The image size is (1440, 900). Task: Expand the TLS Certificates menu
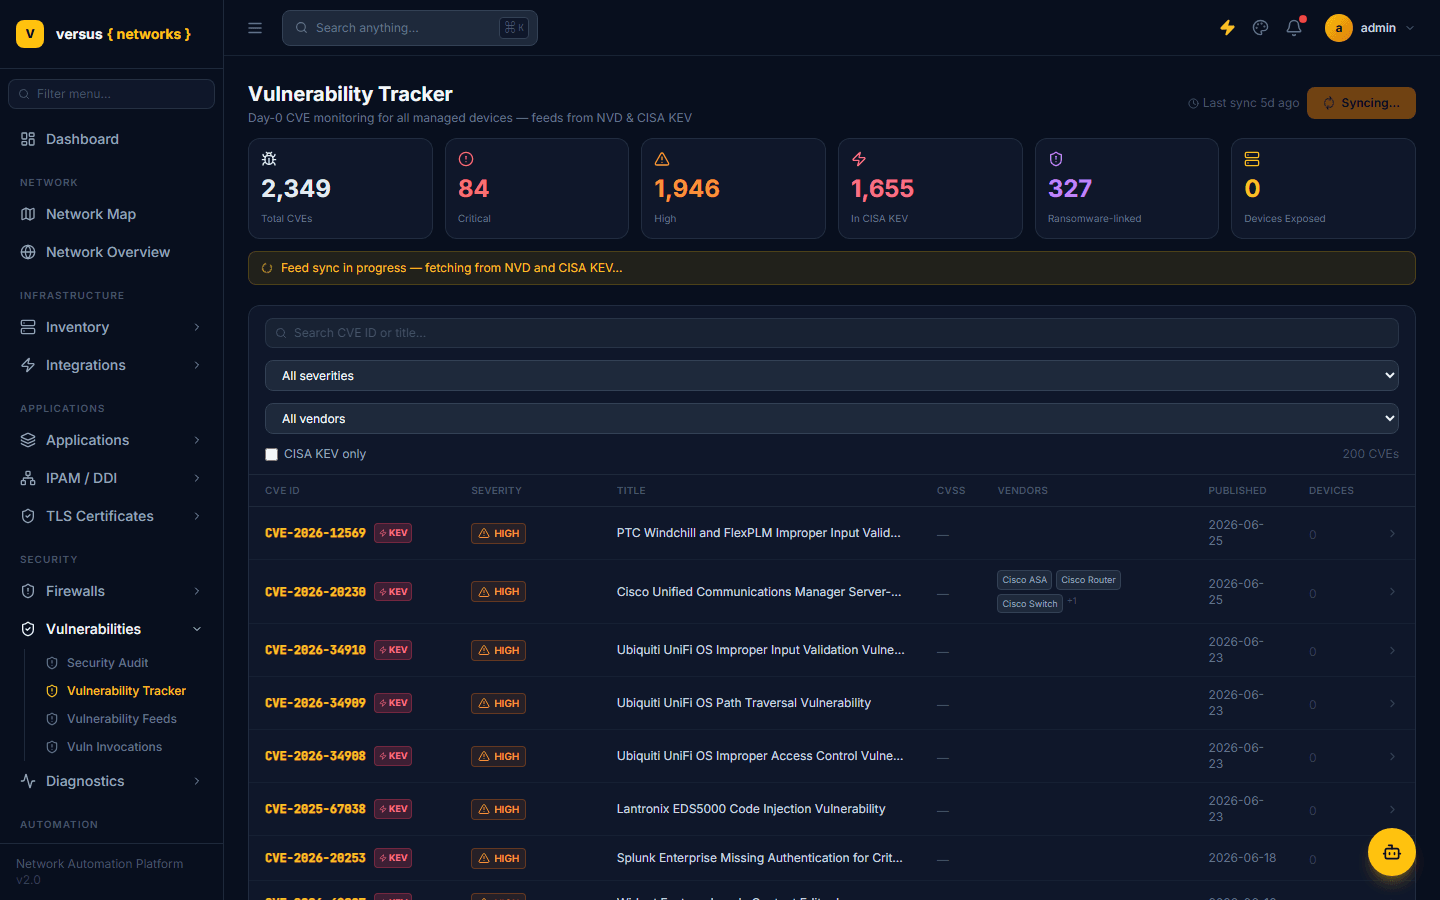tap(111, 516)
